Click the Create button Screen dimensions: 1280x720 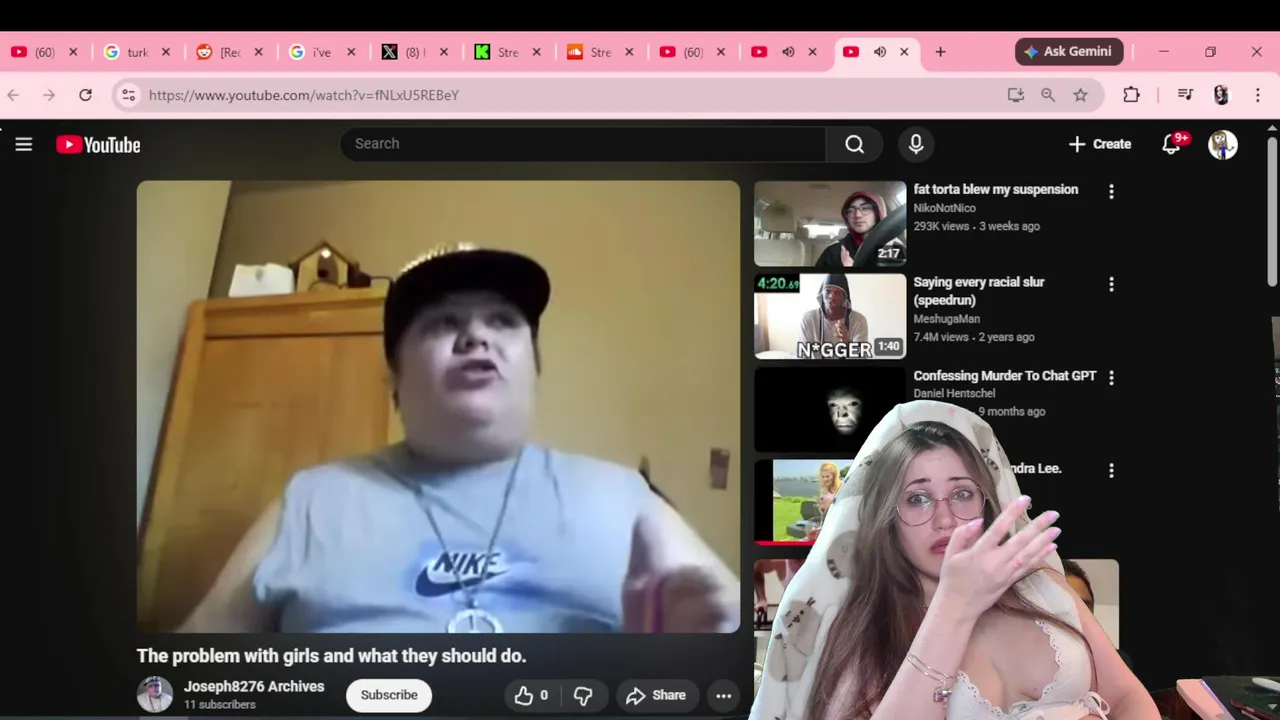[x=1099, y=144]
